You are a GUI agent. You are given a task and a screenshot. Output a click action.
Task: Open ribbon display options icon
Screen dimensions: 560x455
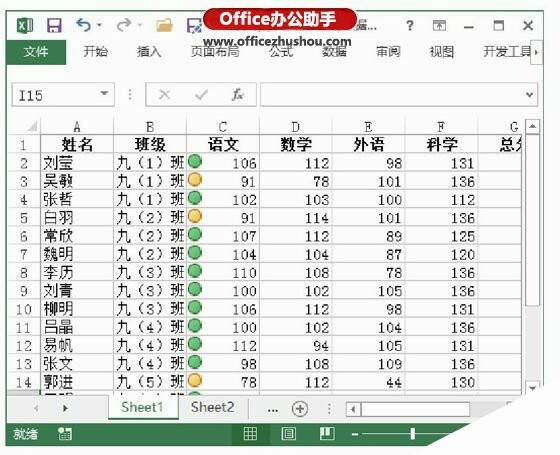pyautogui.click(x=439, y=26)
